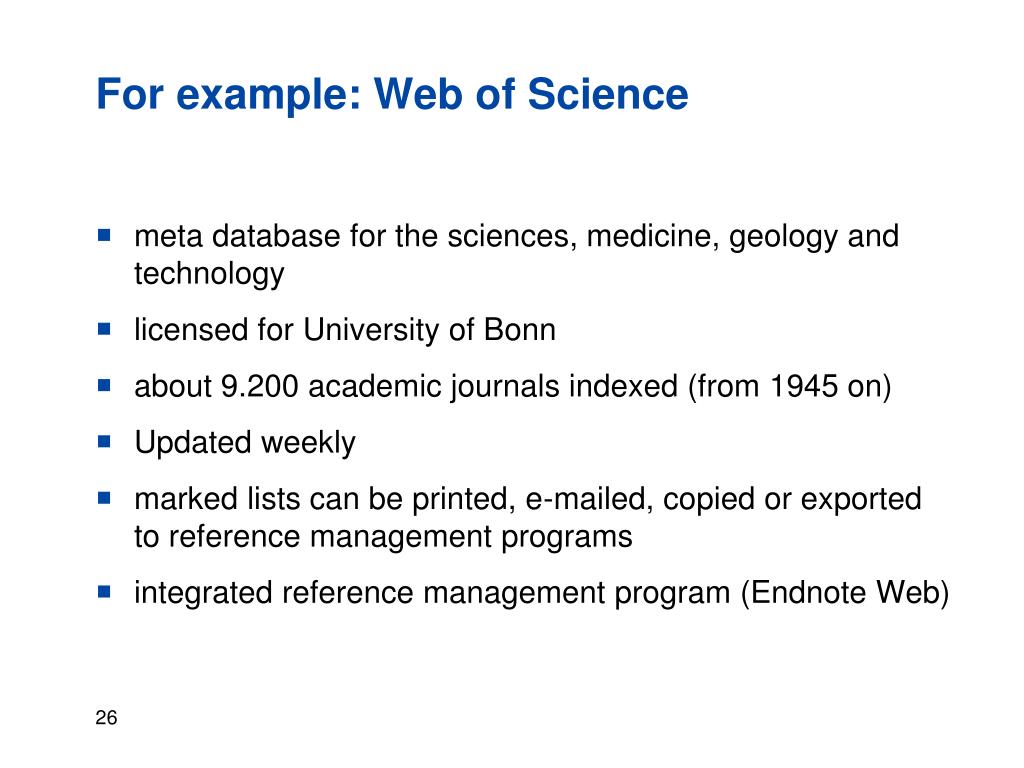Click the bullet square before 'Updated weekly'

coord(104,441)
